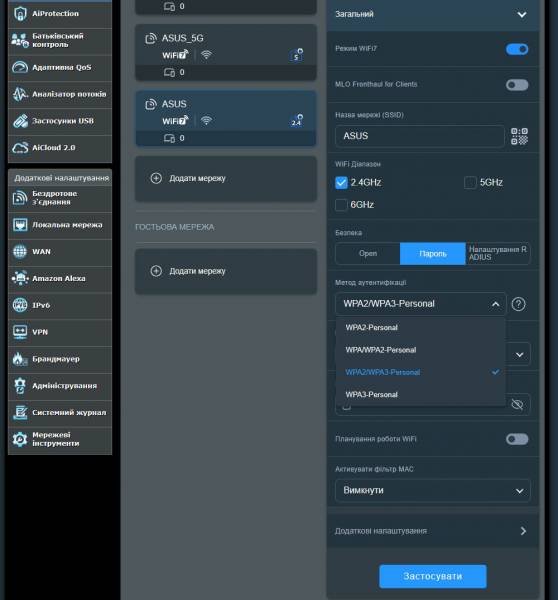The width and height of the screenshot is (558, 600).
Task: Select WPA/WPA2-Personal from the list
Action: [x=421, y=350]
